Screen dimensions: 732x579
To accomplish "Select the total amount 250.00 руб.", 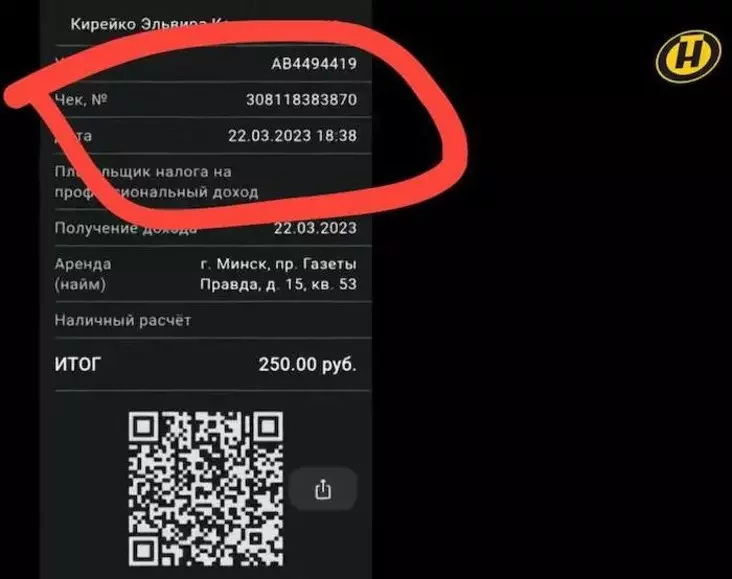I will (x=308, y=364).
